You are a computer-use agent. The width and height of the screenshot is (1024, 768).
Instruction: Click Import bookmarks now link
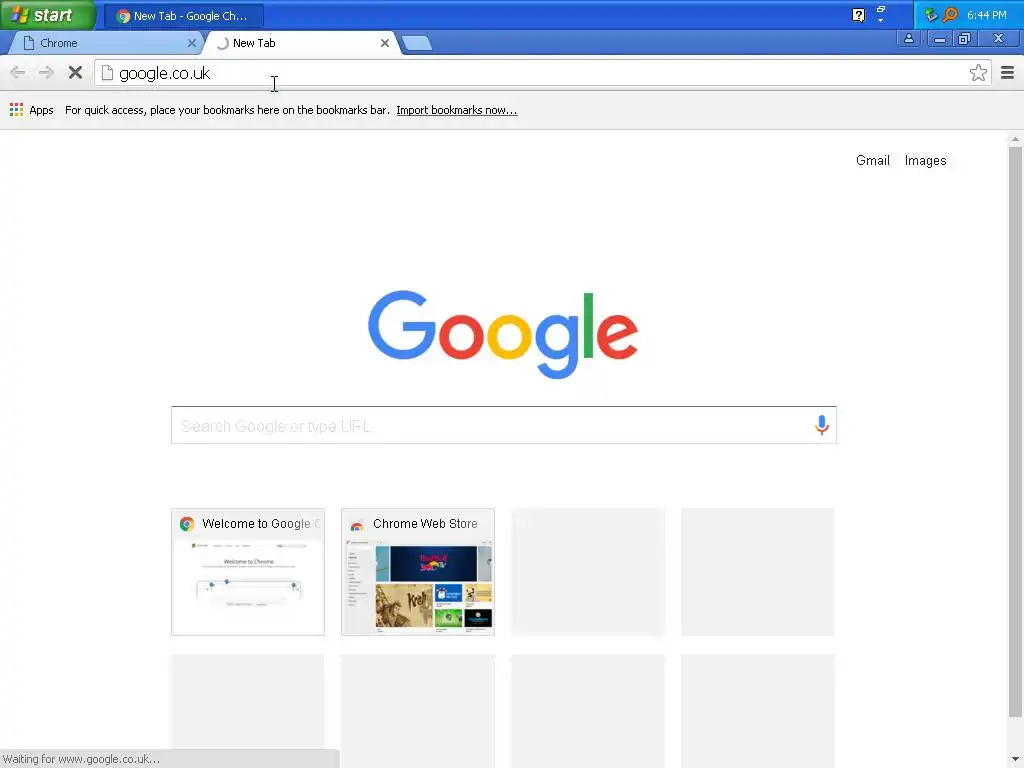pyautogui.click(x=456, y=110)
